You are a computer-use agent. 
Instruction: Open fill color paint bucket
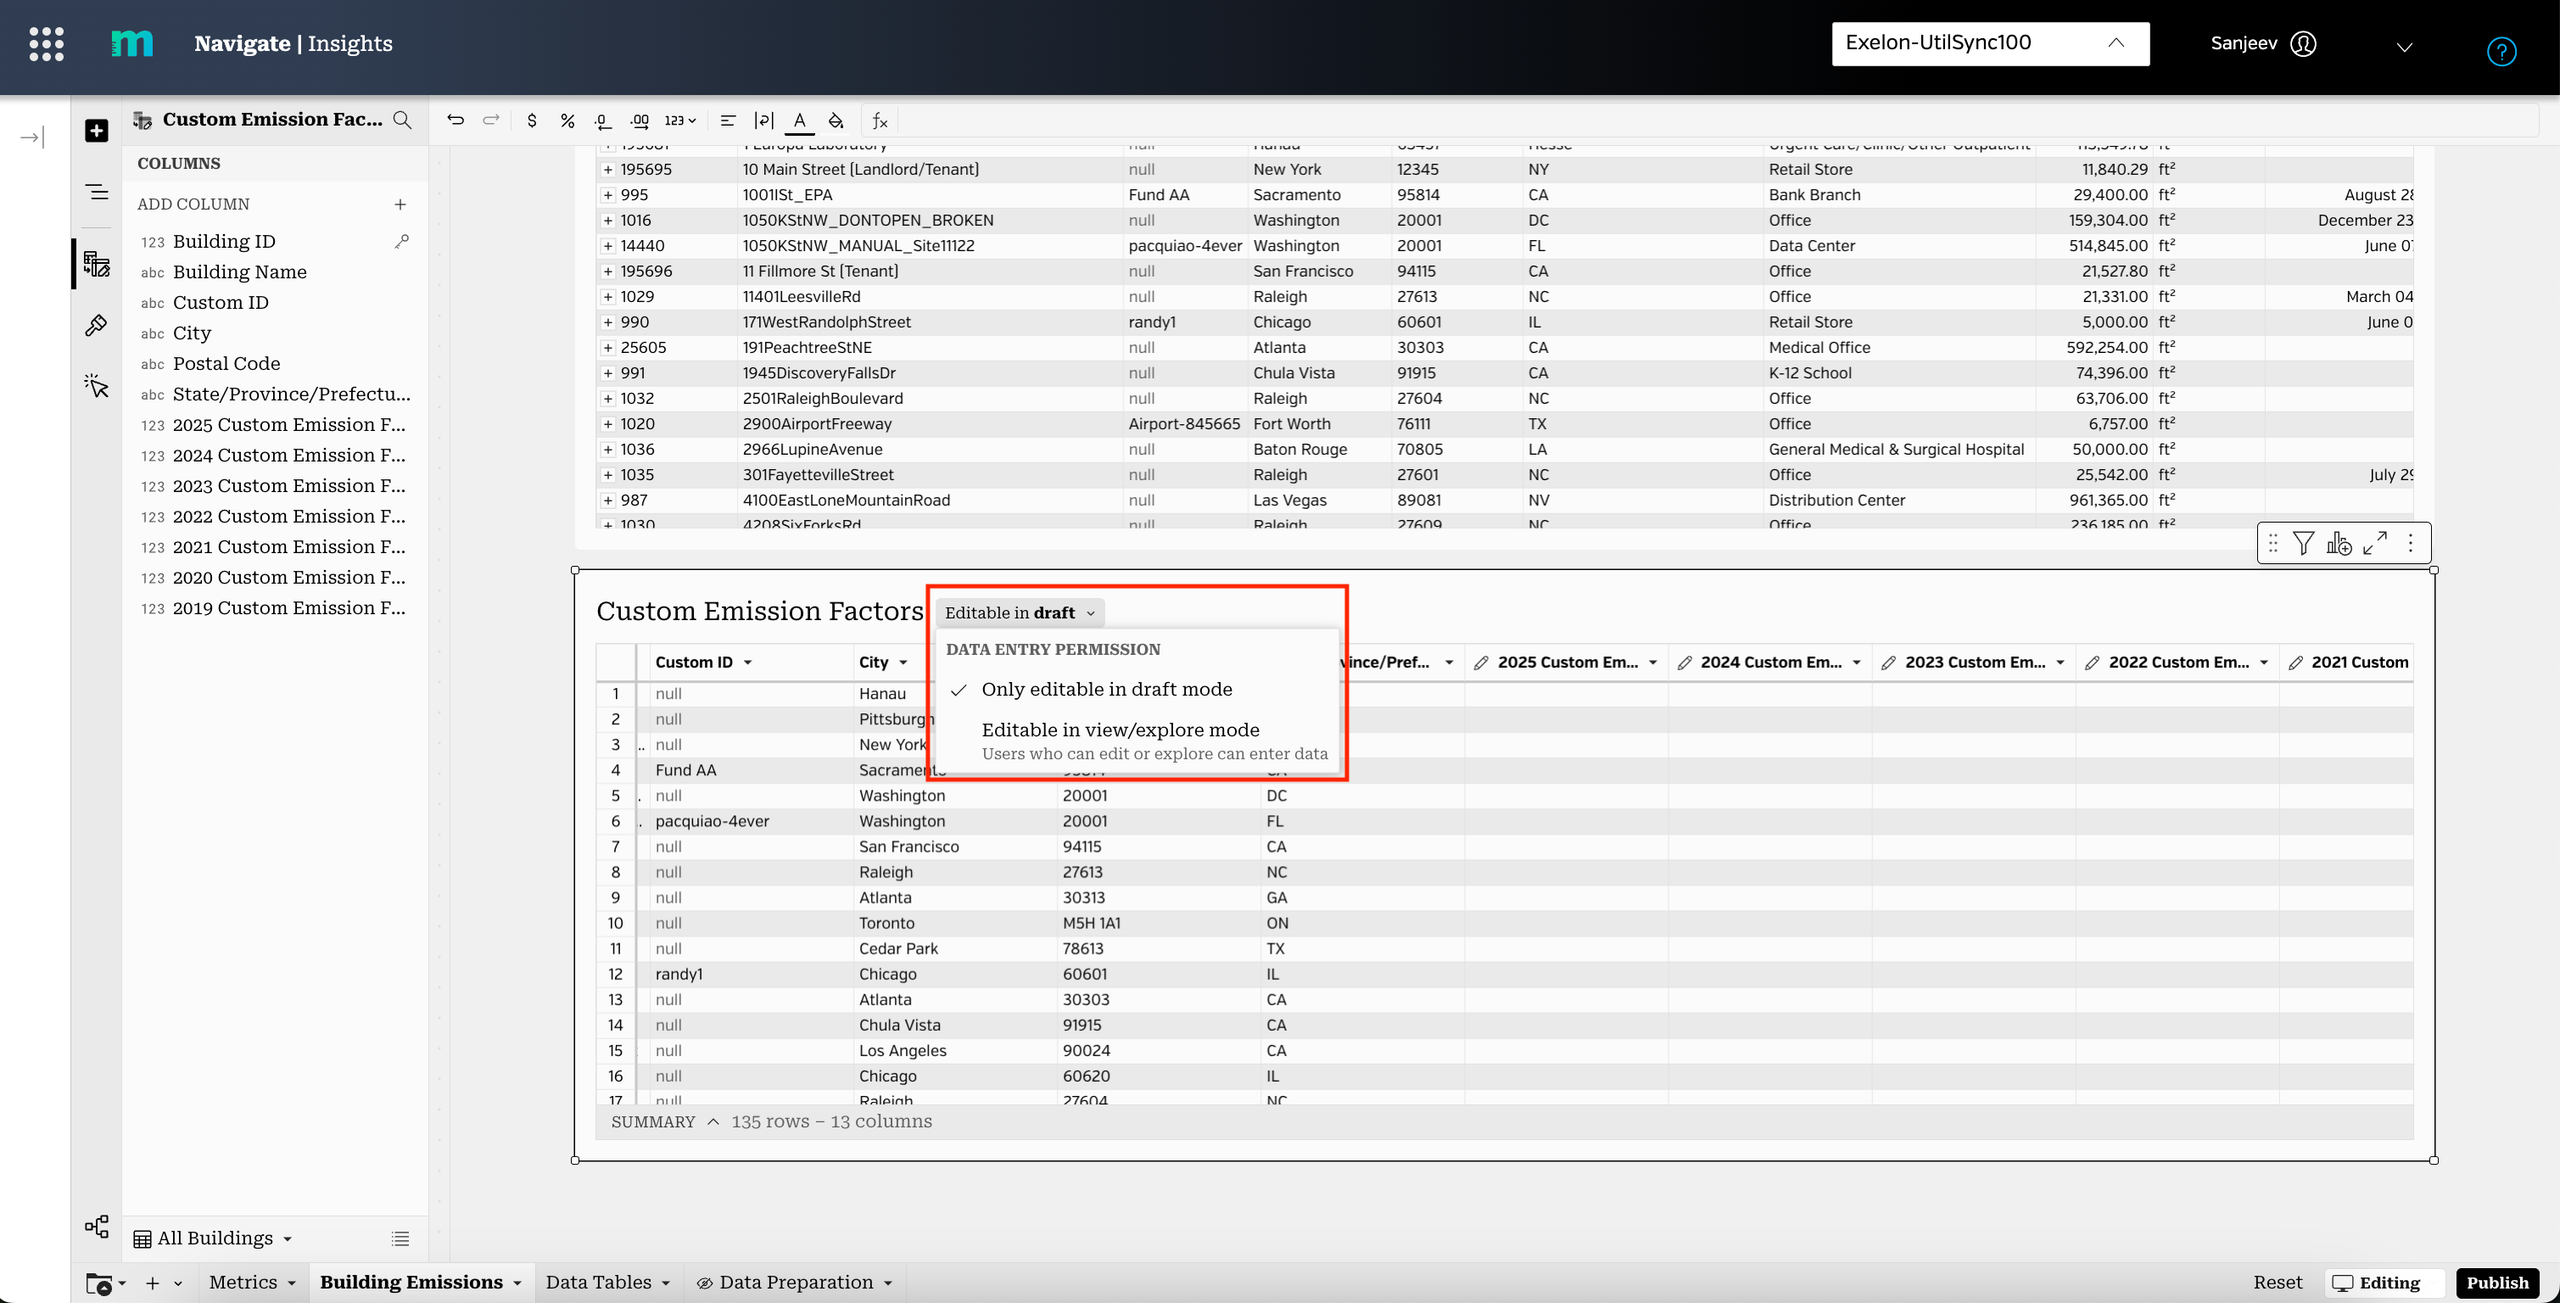point(836,121)
